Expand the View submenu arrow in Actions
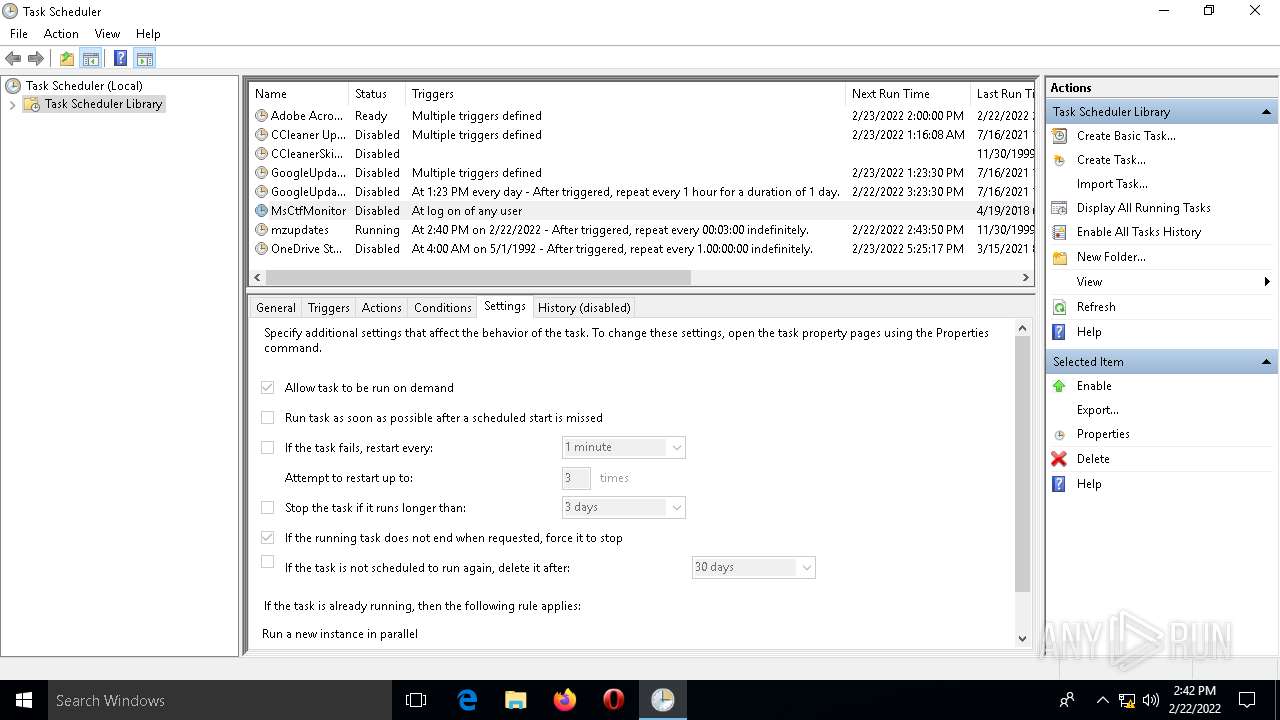 [x=1267, y=282]
